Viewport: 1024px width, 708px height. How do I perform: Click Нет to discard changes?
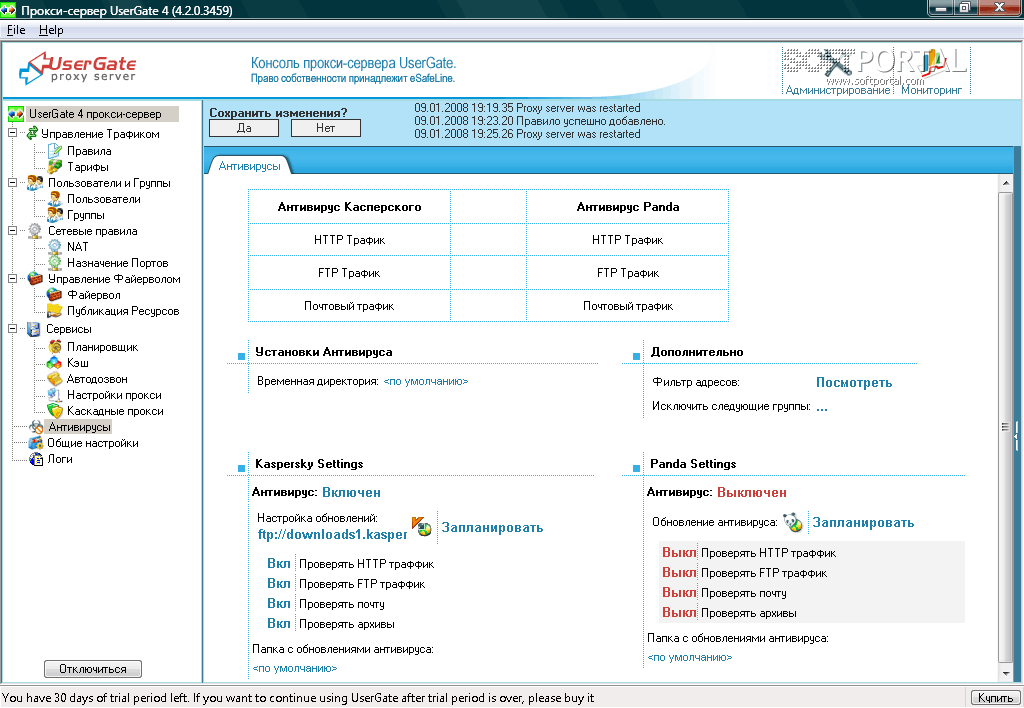point(325,128)
